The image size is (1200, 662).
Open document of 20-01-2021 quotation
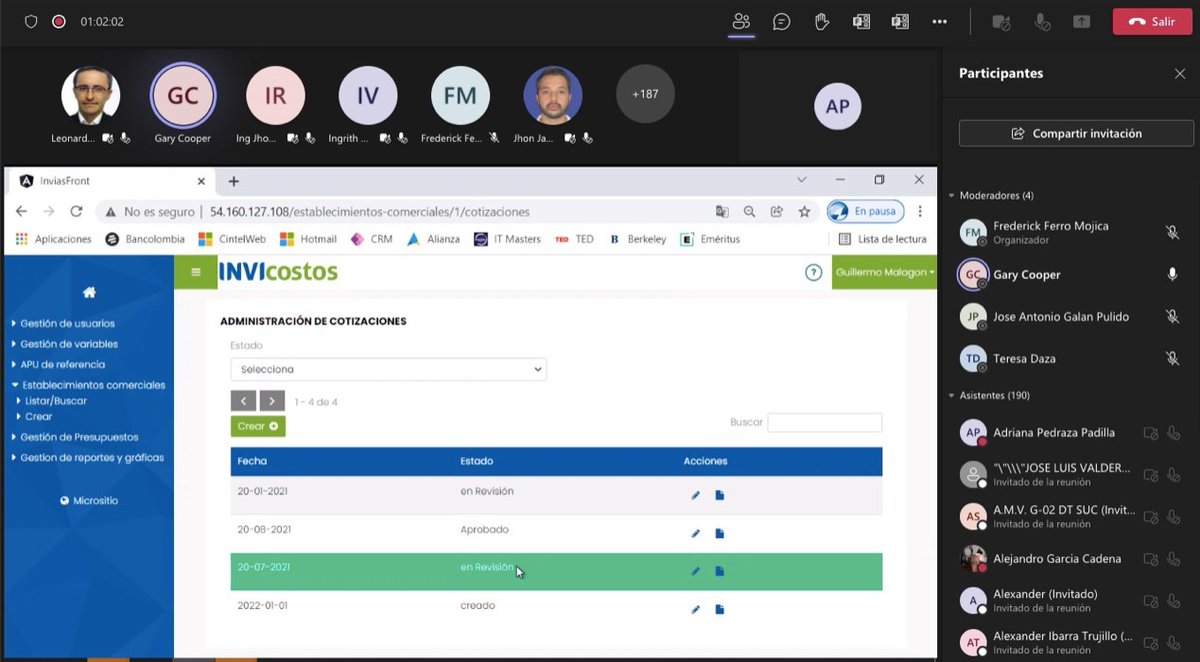719,495
